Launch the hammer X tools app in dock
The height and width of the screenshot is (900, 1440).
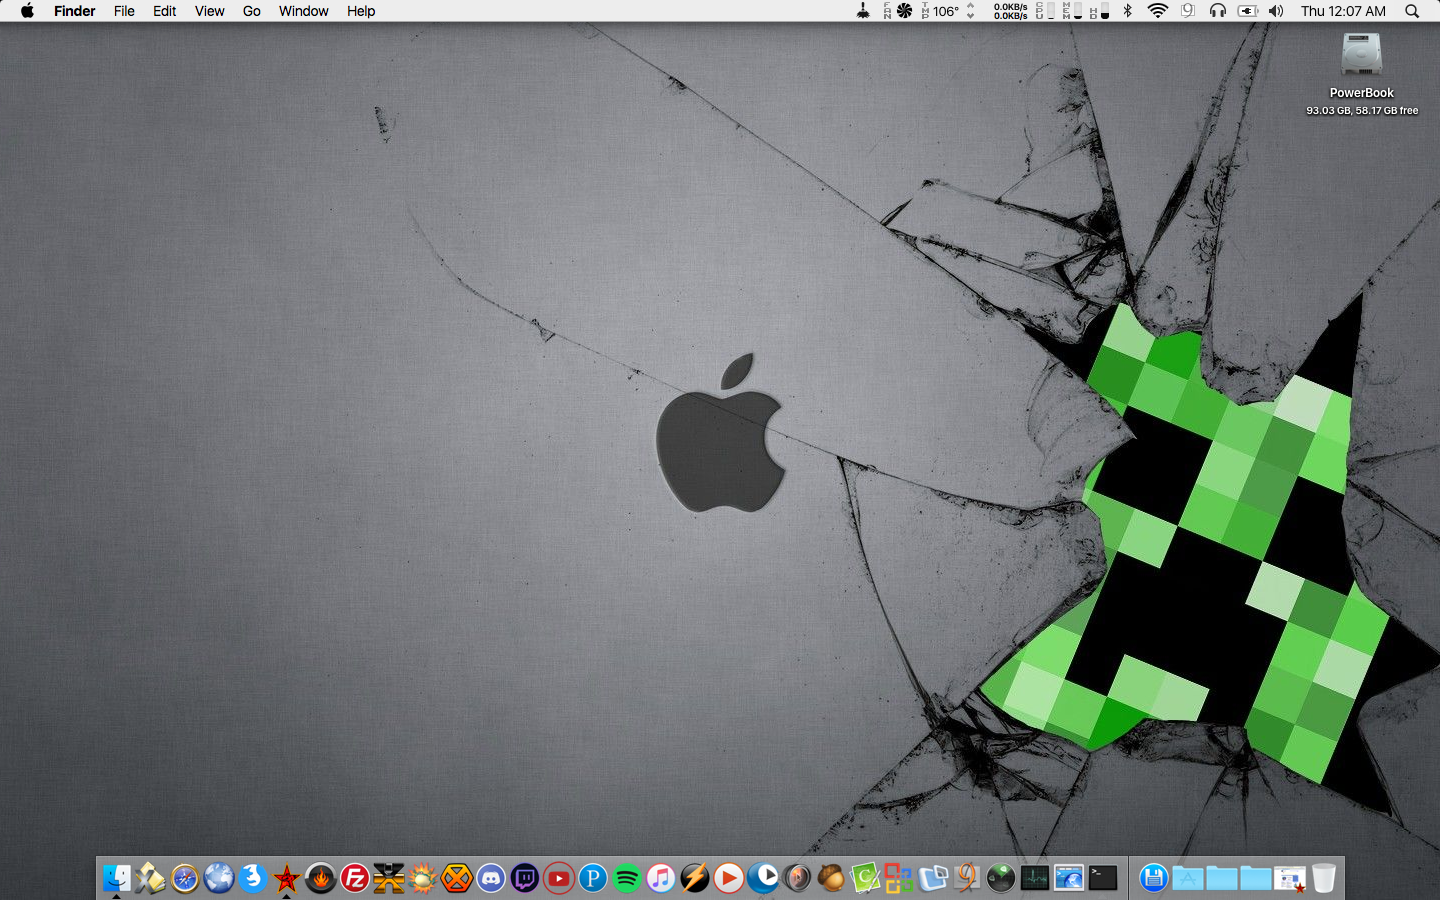click(151, 878)
